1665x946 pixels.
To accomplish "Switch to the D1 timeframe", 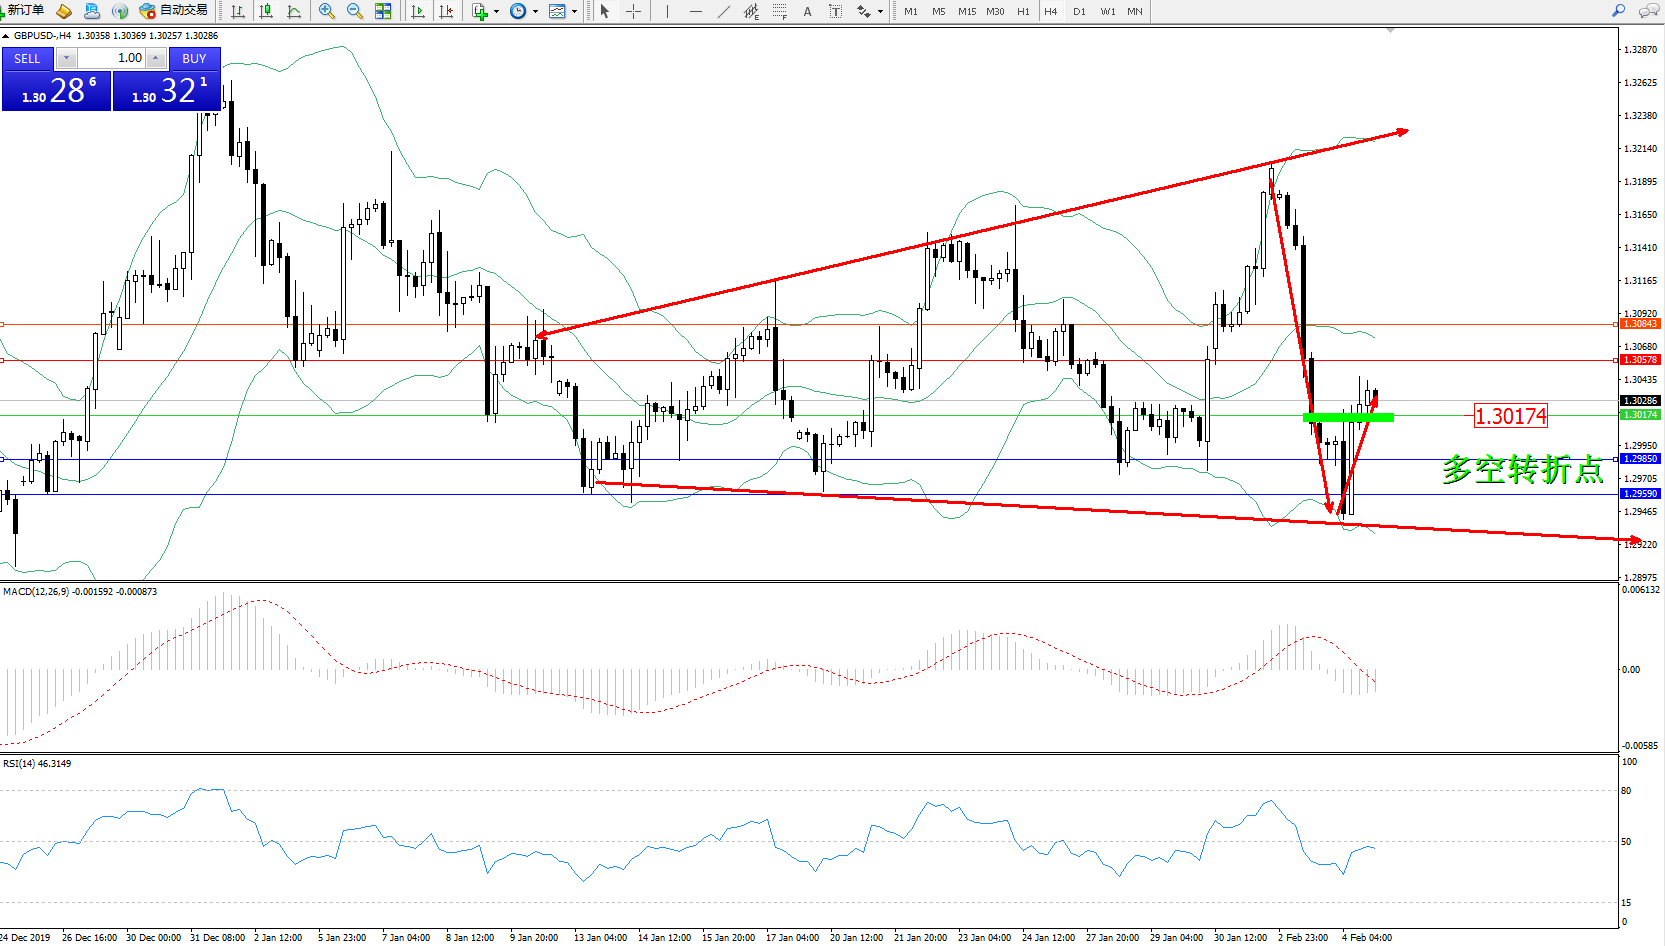I will point(1079,11).
